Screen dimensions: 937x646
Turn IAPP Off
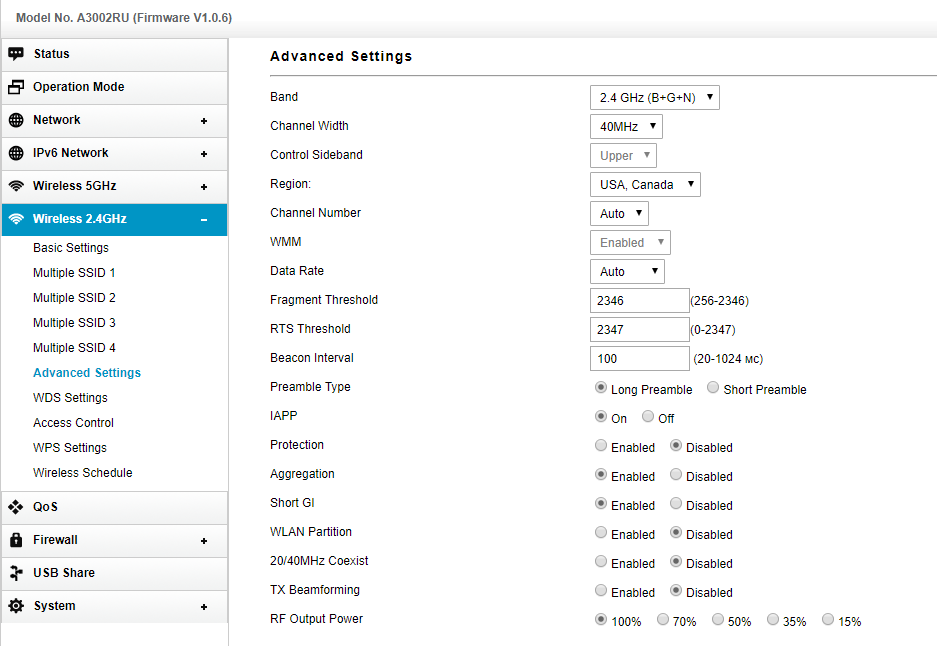[x=648, y=416]
